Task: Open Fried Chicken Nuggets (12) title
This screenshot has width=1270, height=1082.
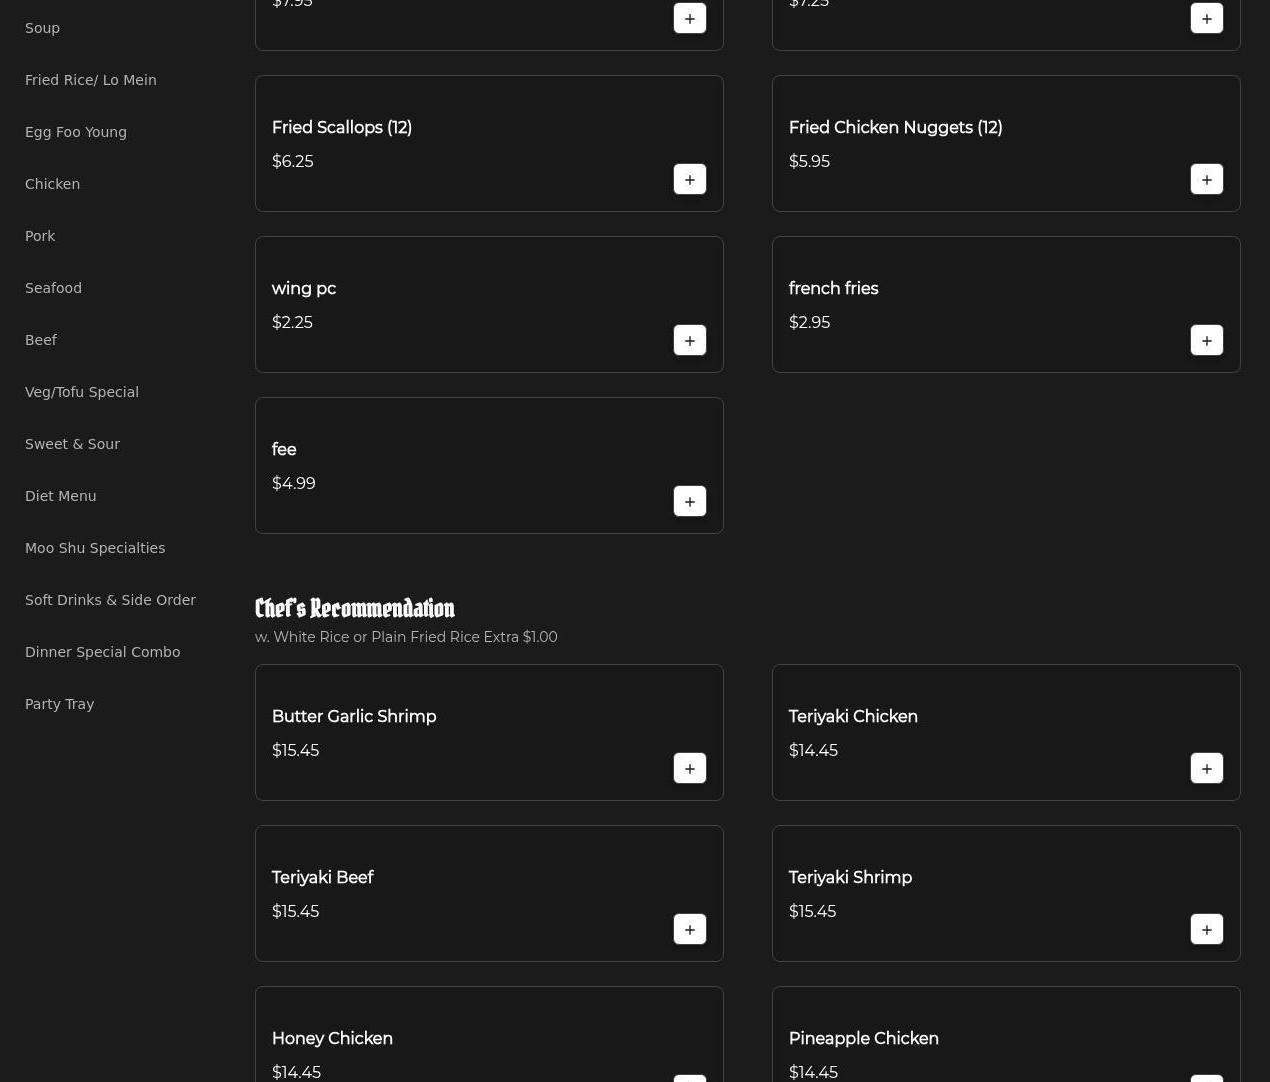Action: coord(895,128)
